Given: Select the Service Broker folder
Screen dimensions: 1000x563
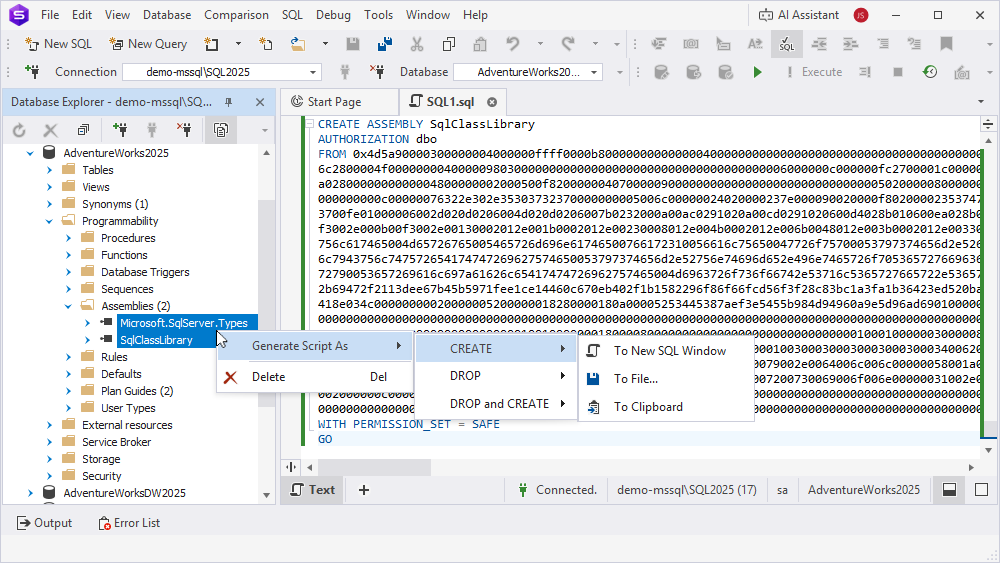Looking at the screenshot, I should click(116, 442).
